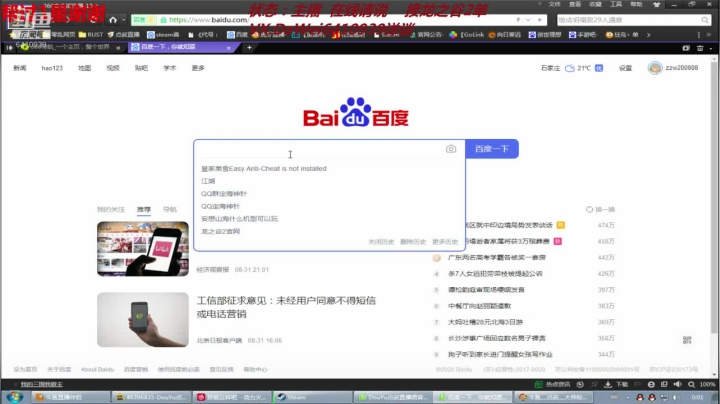Close the 百度一下 tab
The height and width of the screenshot is (404, 720).
pos(229,47)
